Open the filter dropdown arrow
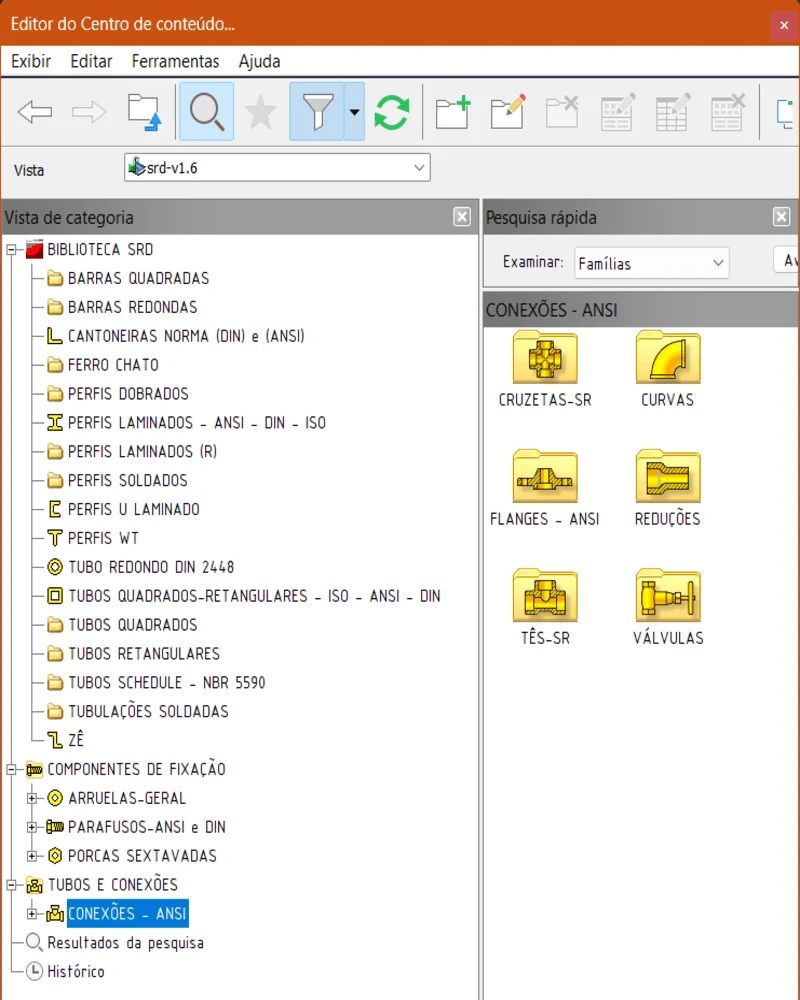800x1000 pixels. tap(354, 112)
